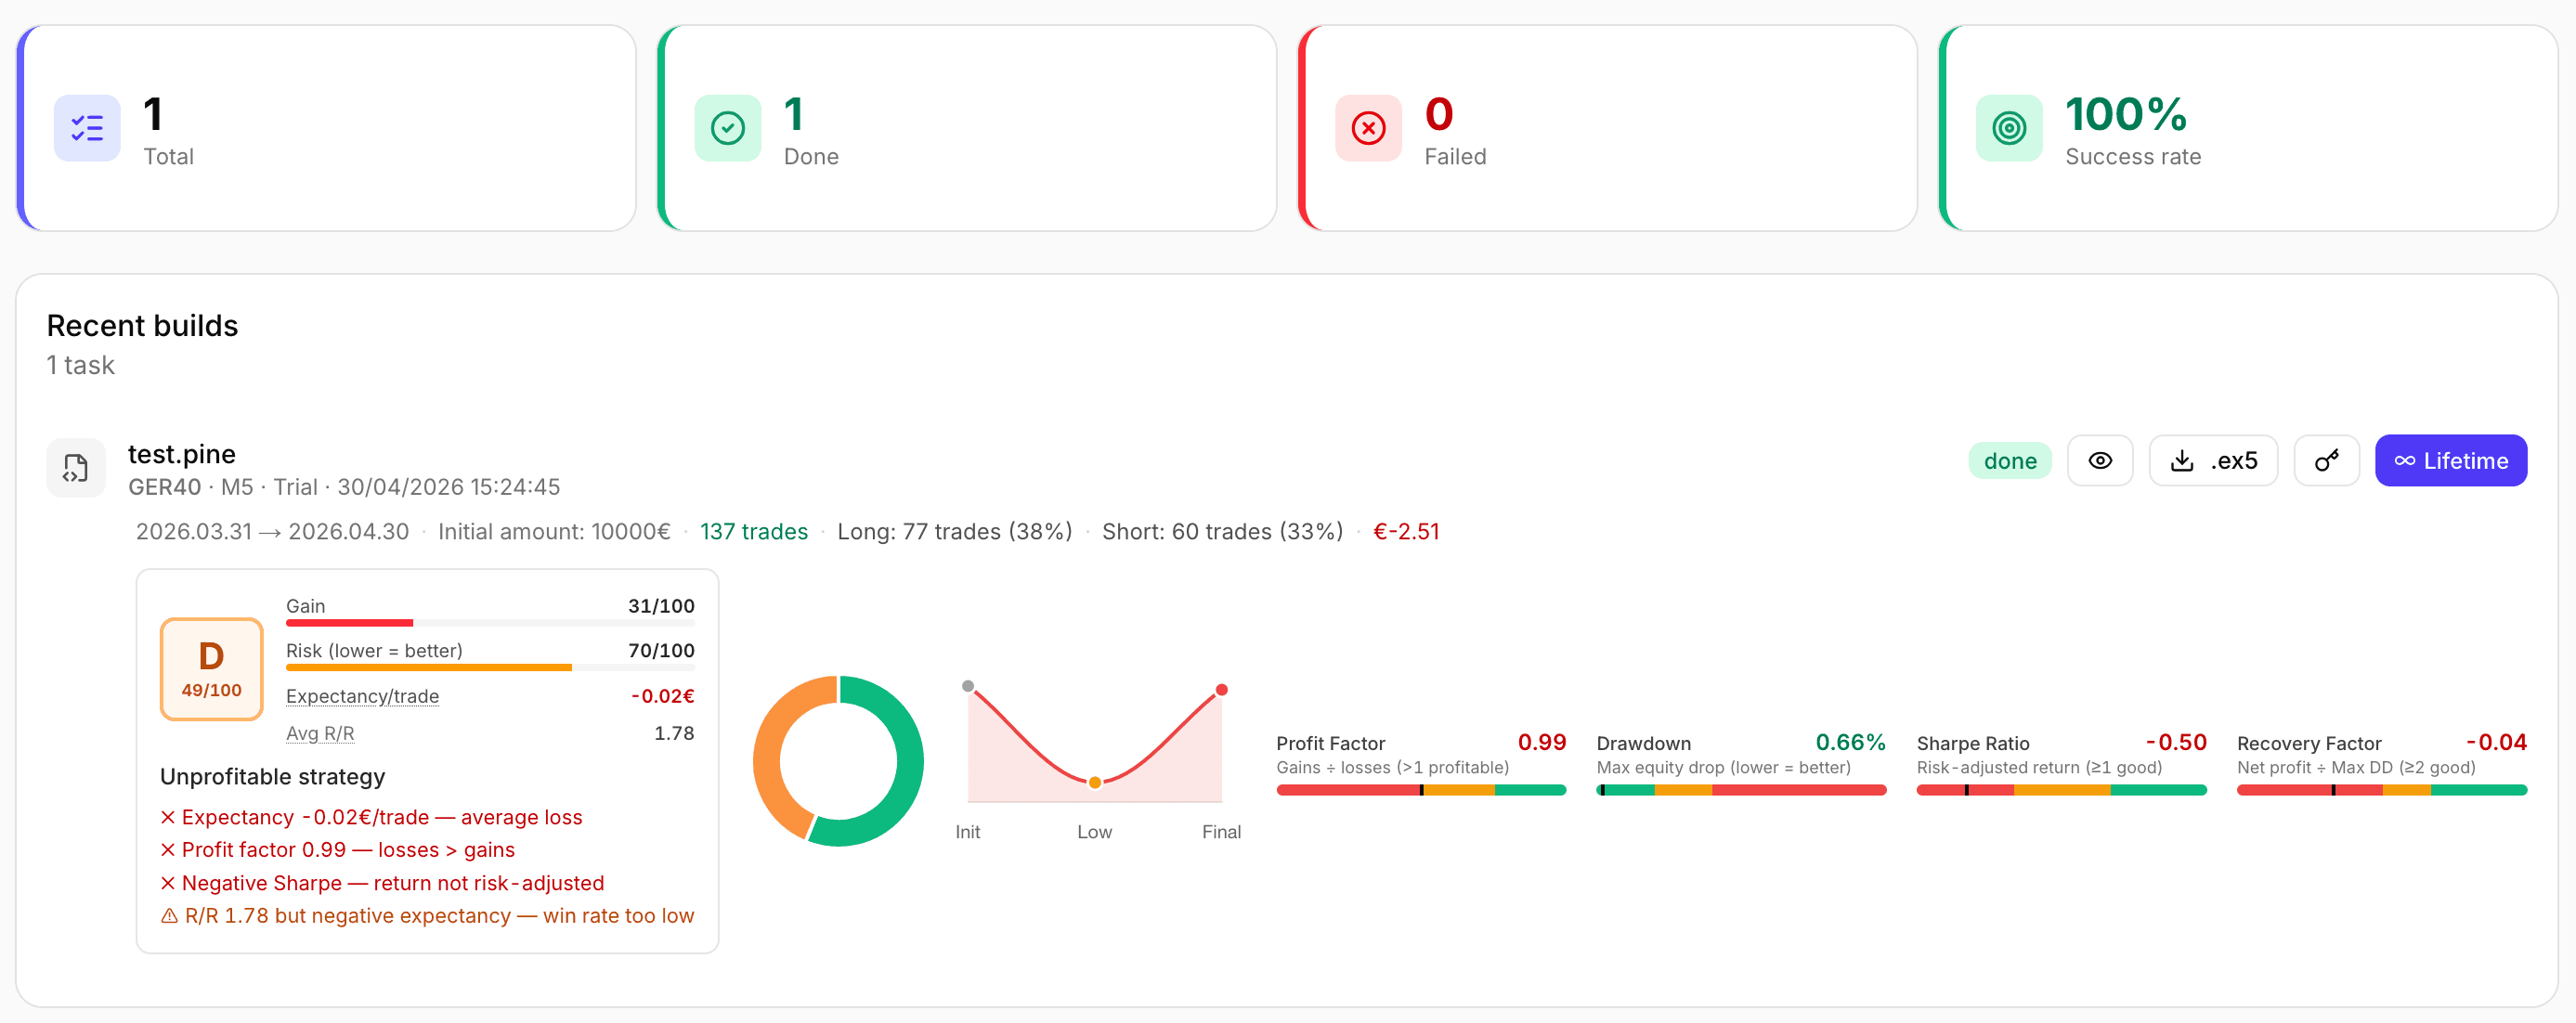
Task: Click the '100%' success rate value
Action: 2126,115
